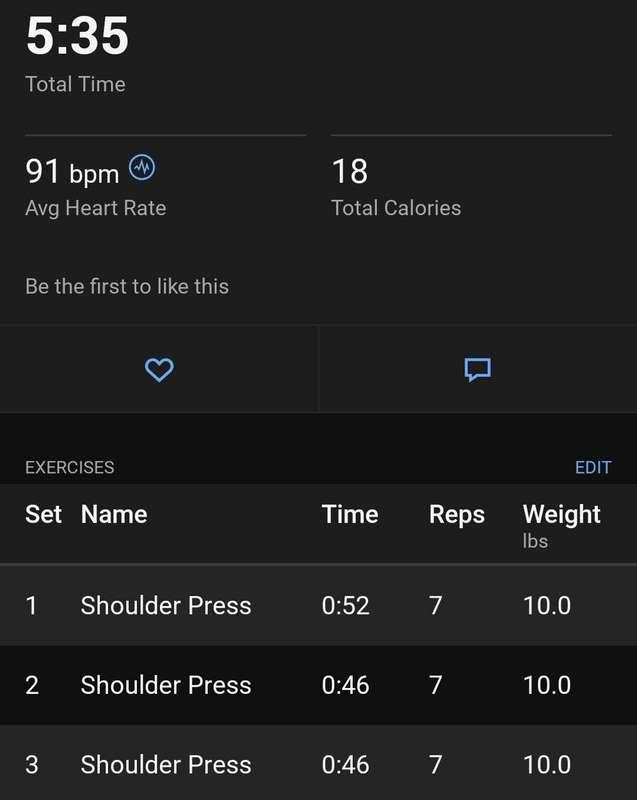Open comments with the speech bubble icon

click(478, 370)
